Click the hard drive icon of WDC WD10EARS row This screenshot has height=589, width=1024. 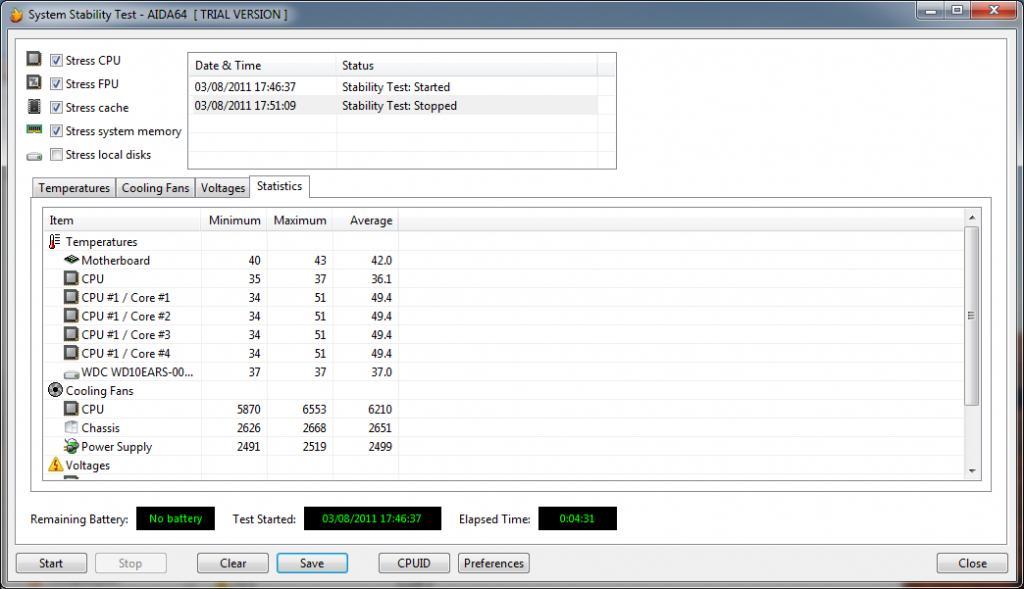coord(71,374)
